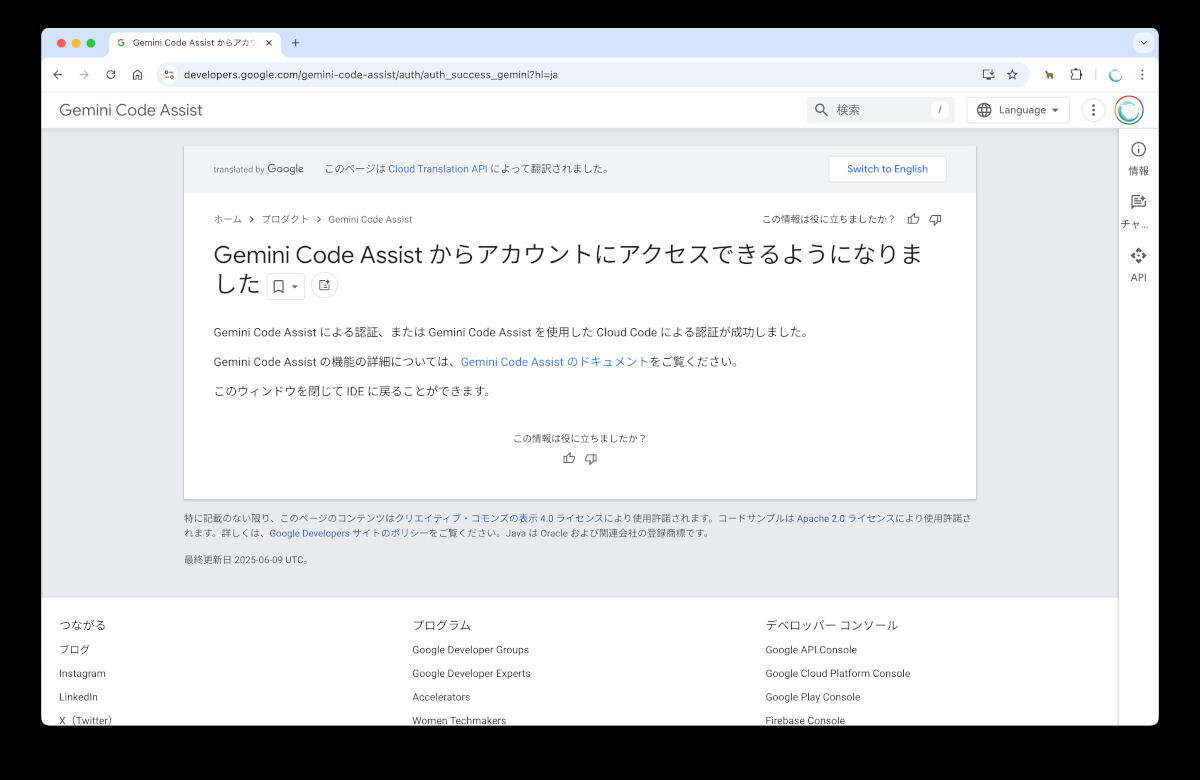Open Gemini Code Assist breadcrumb
1200x780 pixels.
pos(370,219)
